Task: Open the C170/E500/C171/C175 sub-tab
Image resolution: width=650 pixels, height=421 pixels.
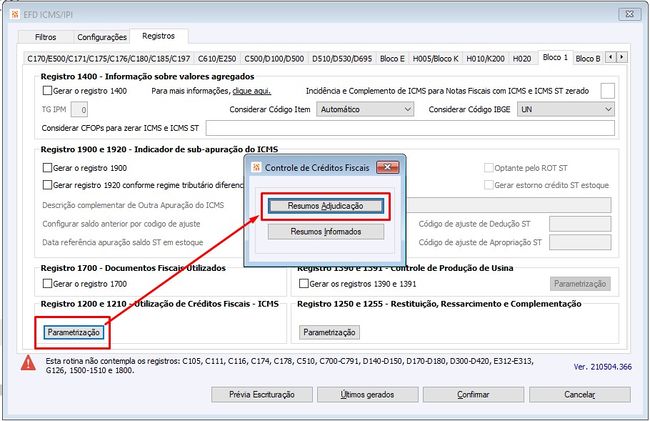Action: pyautogui.click(x=109, y=58)
